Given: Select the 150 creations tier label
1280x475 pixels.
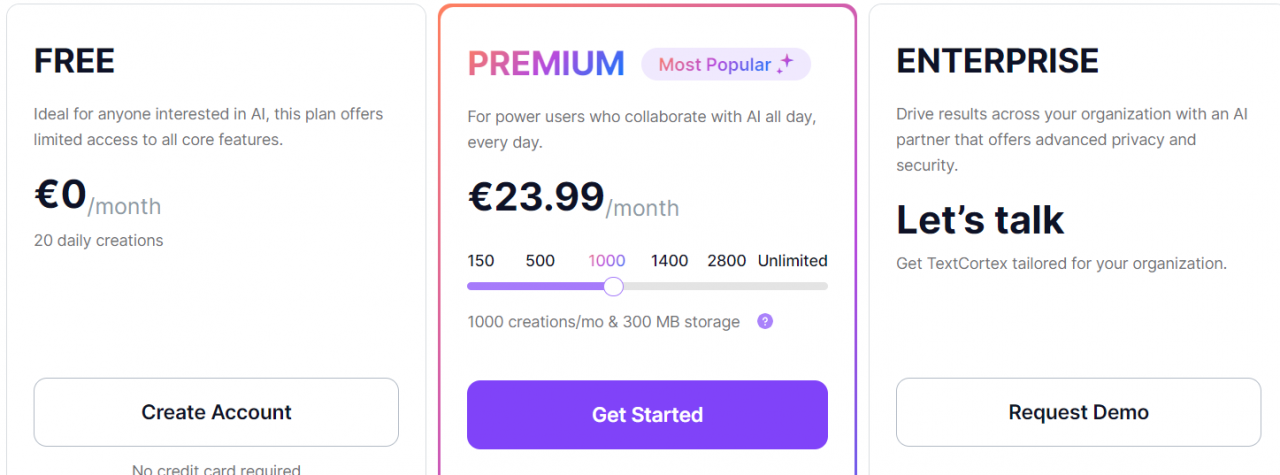Looking at the screenshot, I should pos(481,261).
